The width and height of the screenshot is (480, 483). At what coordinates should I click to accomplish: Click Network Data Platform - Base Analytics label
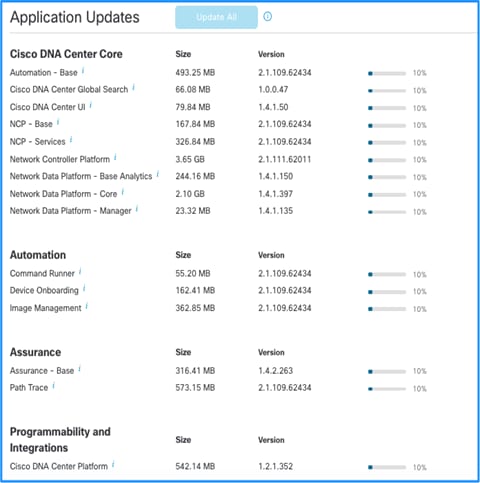(x=81, y=176)
